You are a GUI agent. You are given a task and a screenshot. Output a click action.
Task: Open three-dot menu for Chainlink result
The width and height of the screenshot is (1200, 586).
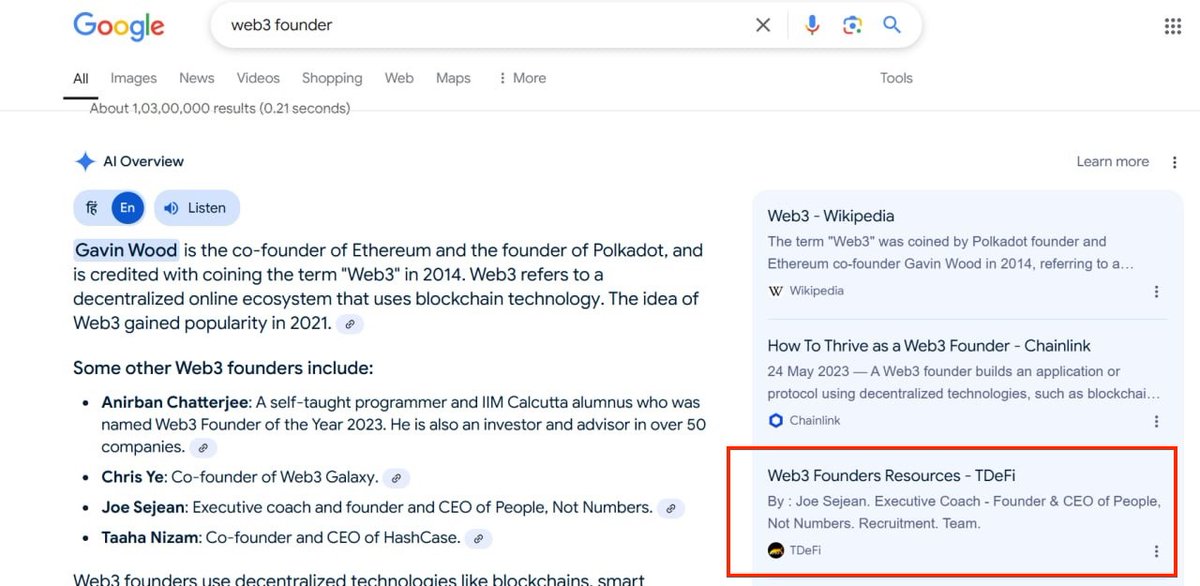(1156, 422)
